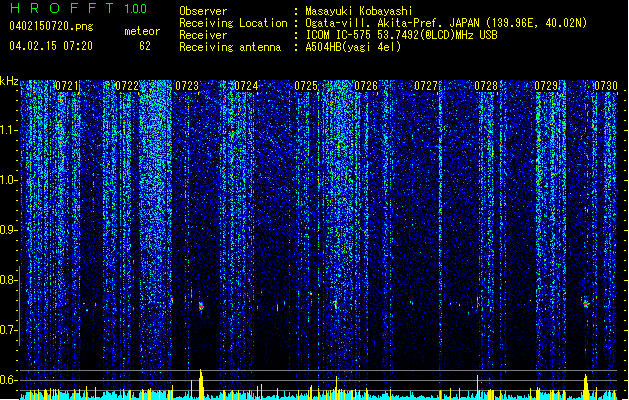The height and width of the screenshot is (400, 629).
Task: Click the 0722 time marker
Action: tap(127, 86)
